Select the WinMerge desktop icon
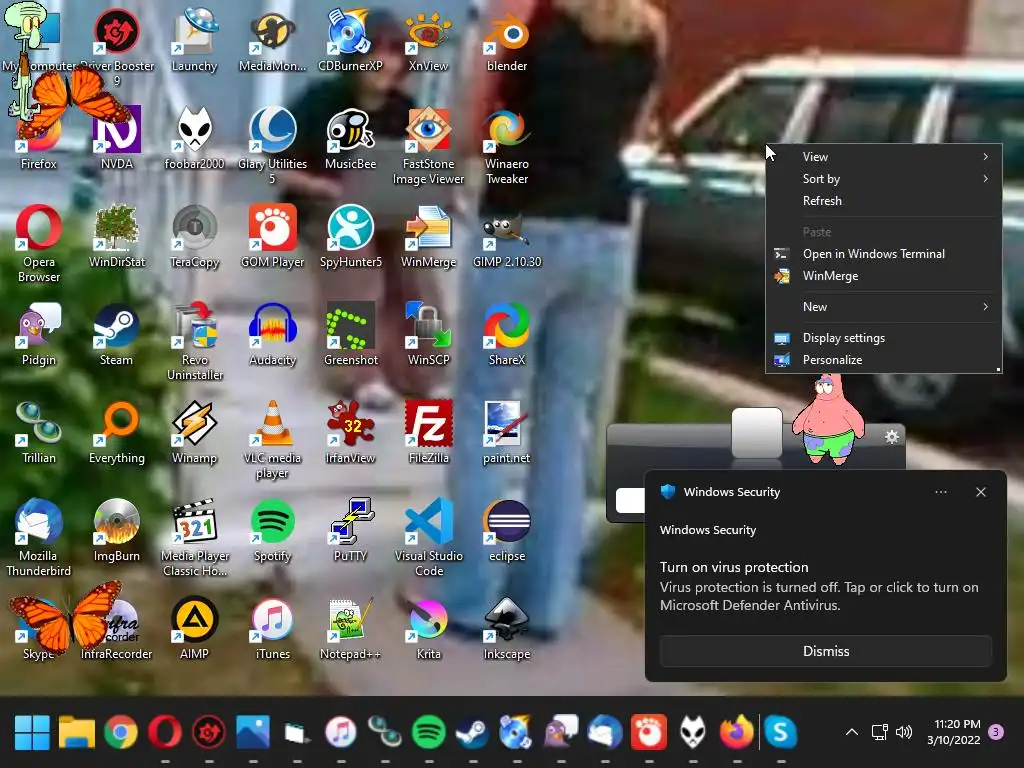 point(428,235)
